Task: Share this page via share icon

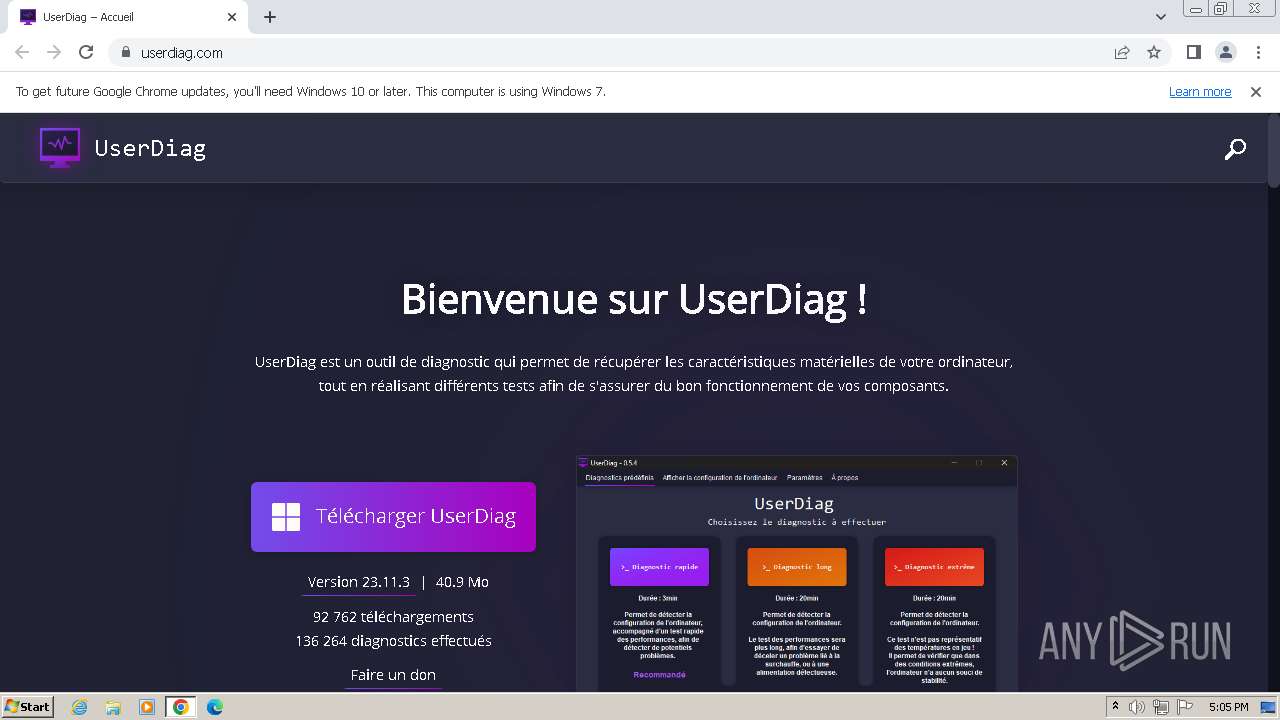Action: [1122, 52]
